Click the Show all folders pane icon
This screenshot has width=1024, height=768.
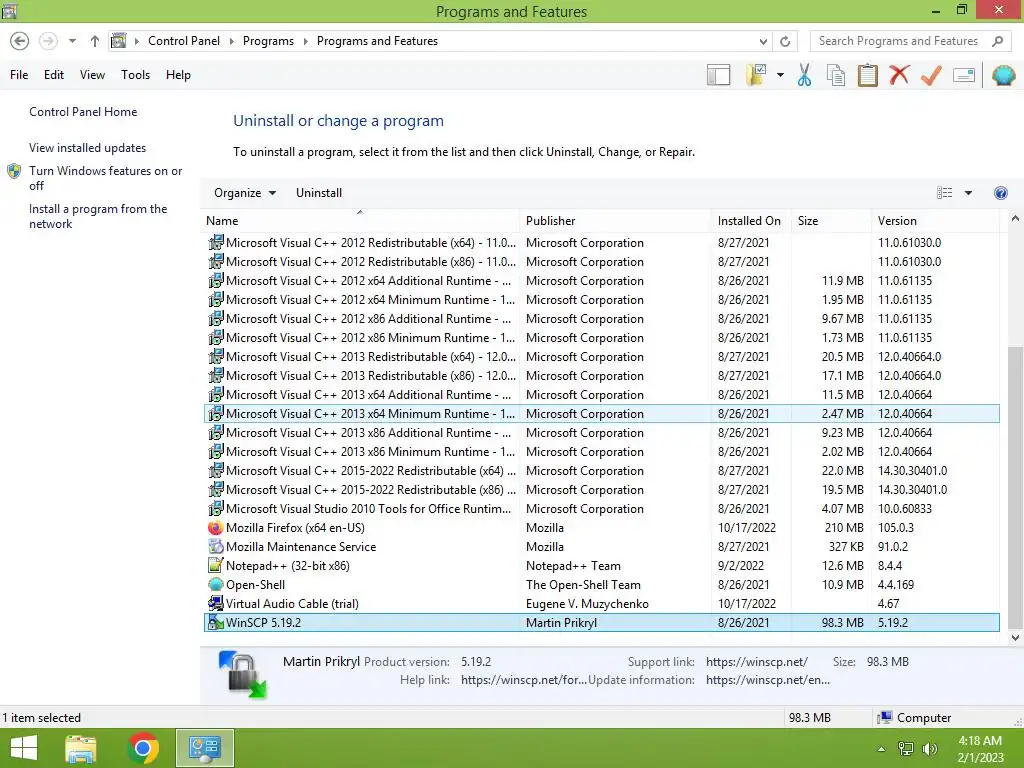718,75
